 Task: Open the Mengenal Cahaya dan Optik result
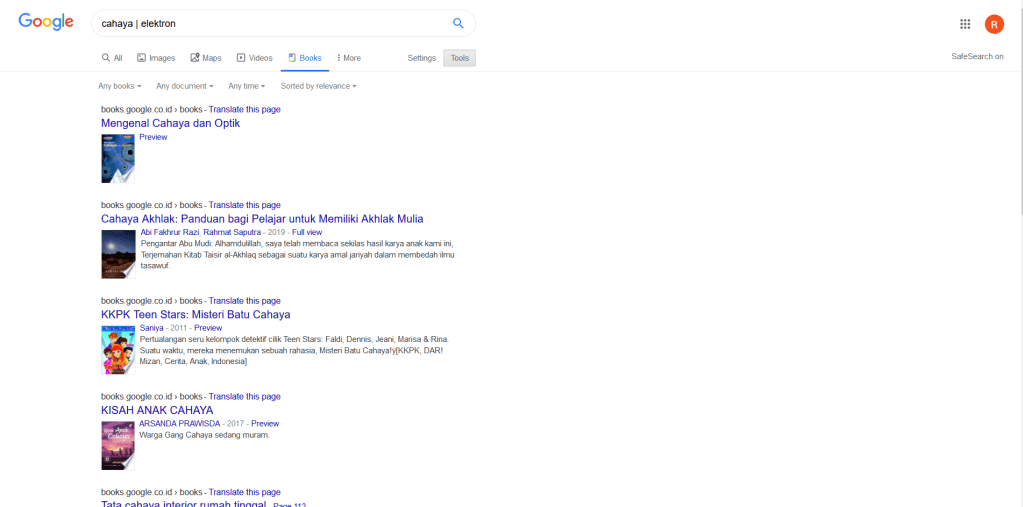(170, 123)
